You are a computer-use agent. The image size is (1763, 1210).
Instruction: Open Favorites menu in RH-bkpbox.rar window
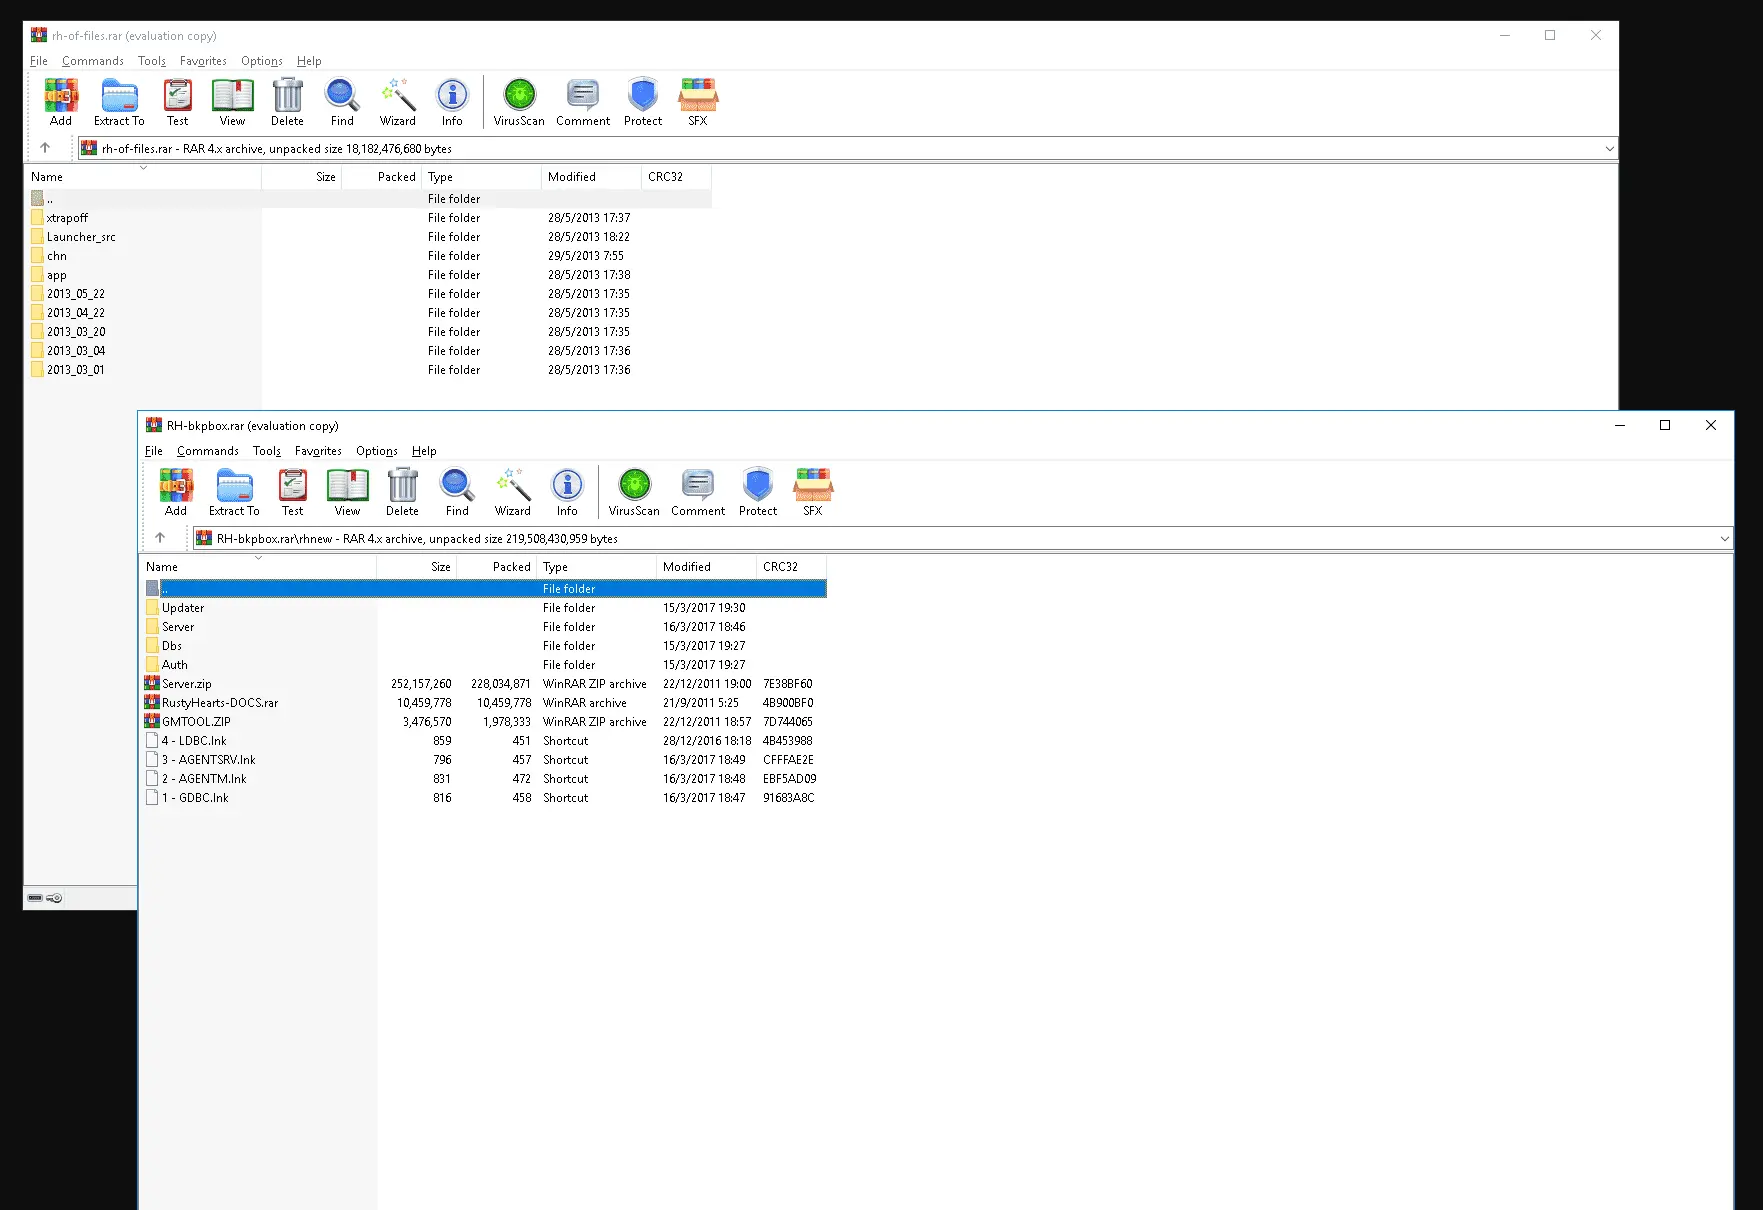tap(318, 451)
